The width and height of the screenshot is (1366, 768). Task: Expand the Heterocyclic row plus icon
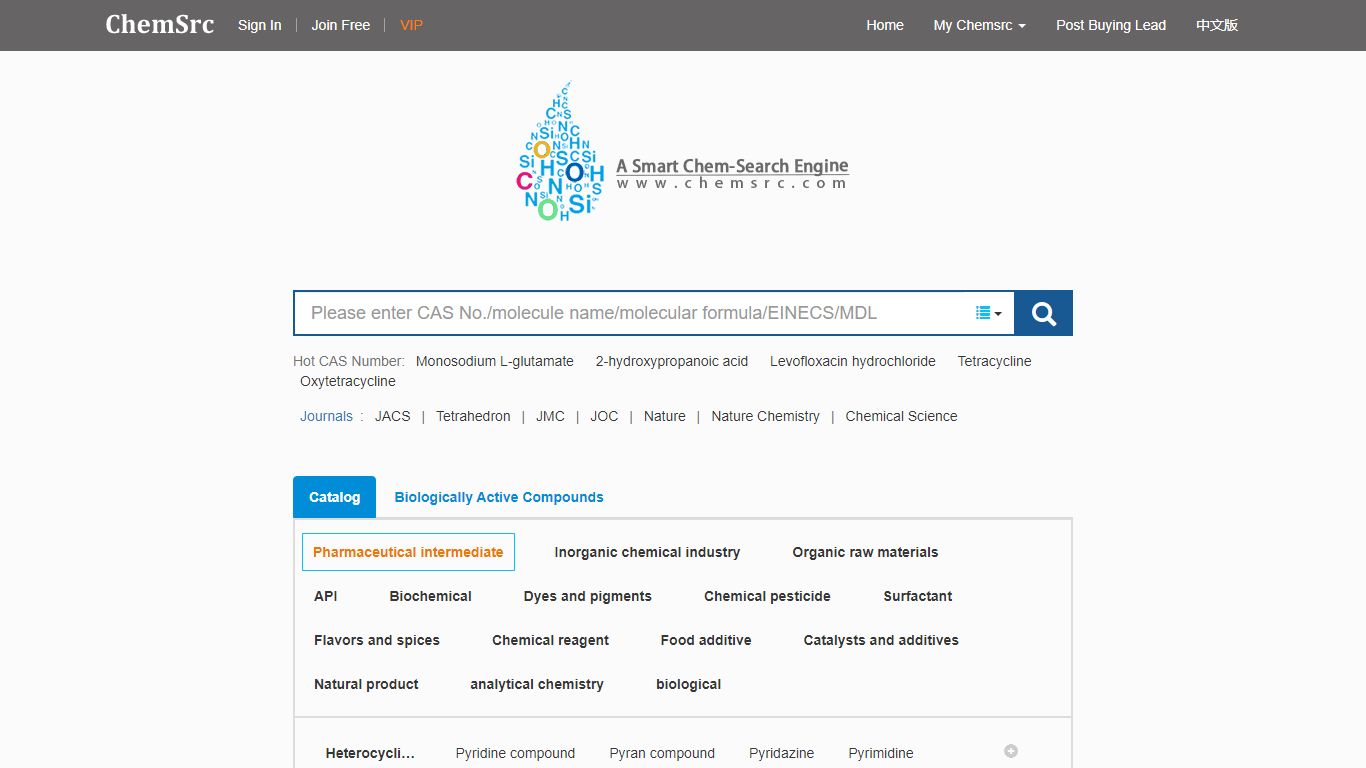[1011, 751]
